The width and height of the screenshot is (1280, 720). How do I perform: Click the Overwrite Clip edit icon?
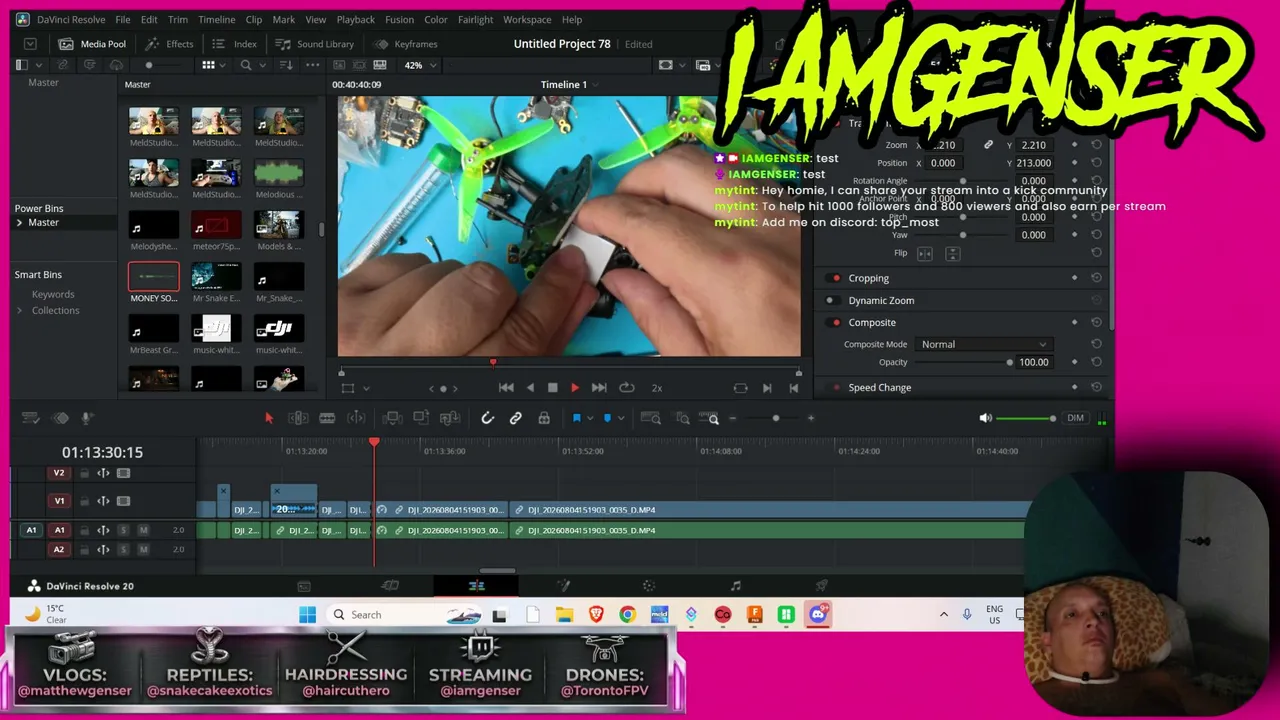[421, 418]
